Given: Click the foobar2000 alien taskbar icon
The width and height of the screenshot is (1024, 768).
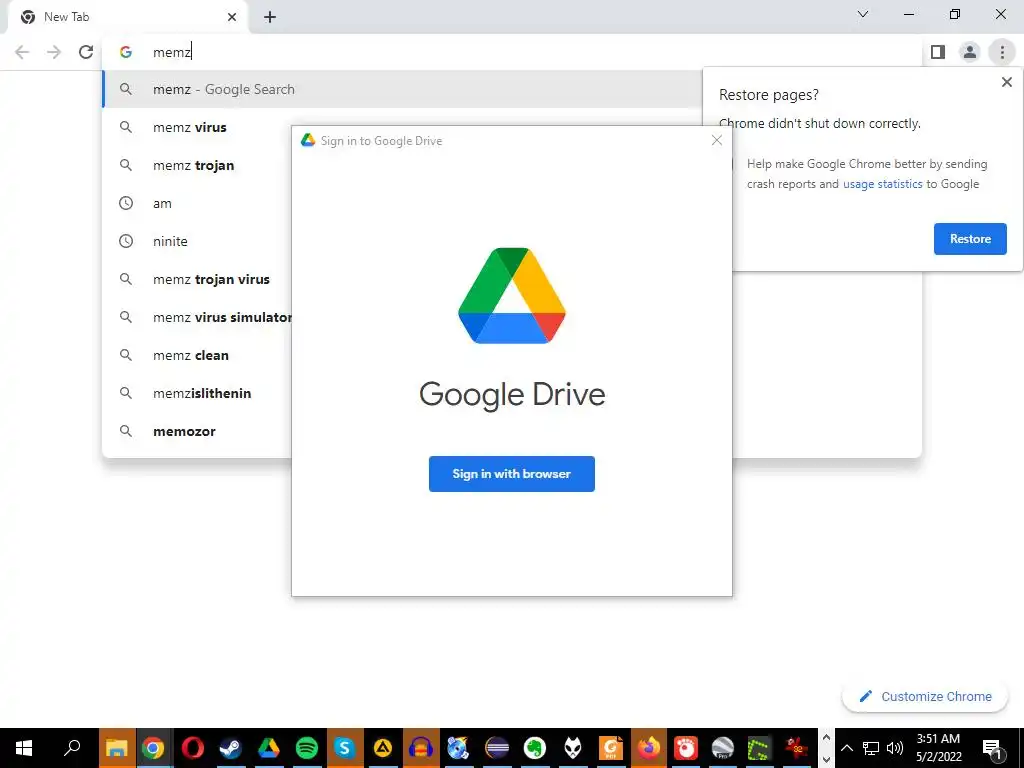Looking at the screenshot, I should (573, 748).
